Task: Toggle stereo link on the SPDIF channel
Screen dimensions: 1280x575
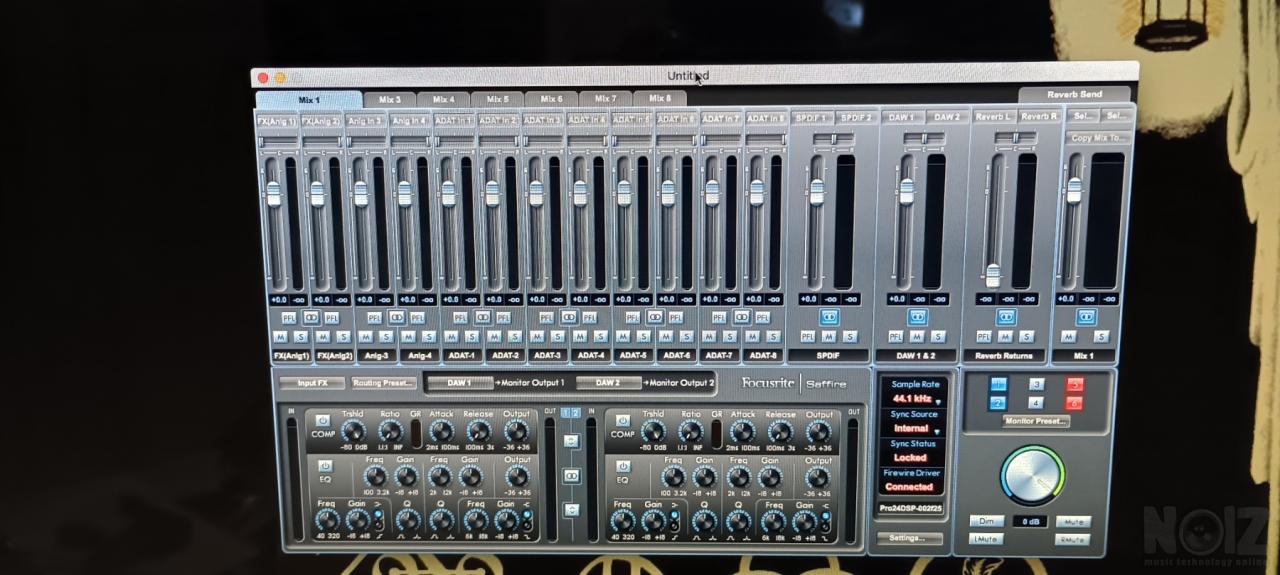Action: 829,317
